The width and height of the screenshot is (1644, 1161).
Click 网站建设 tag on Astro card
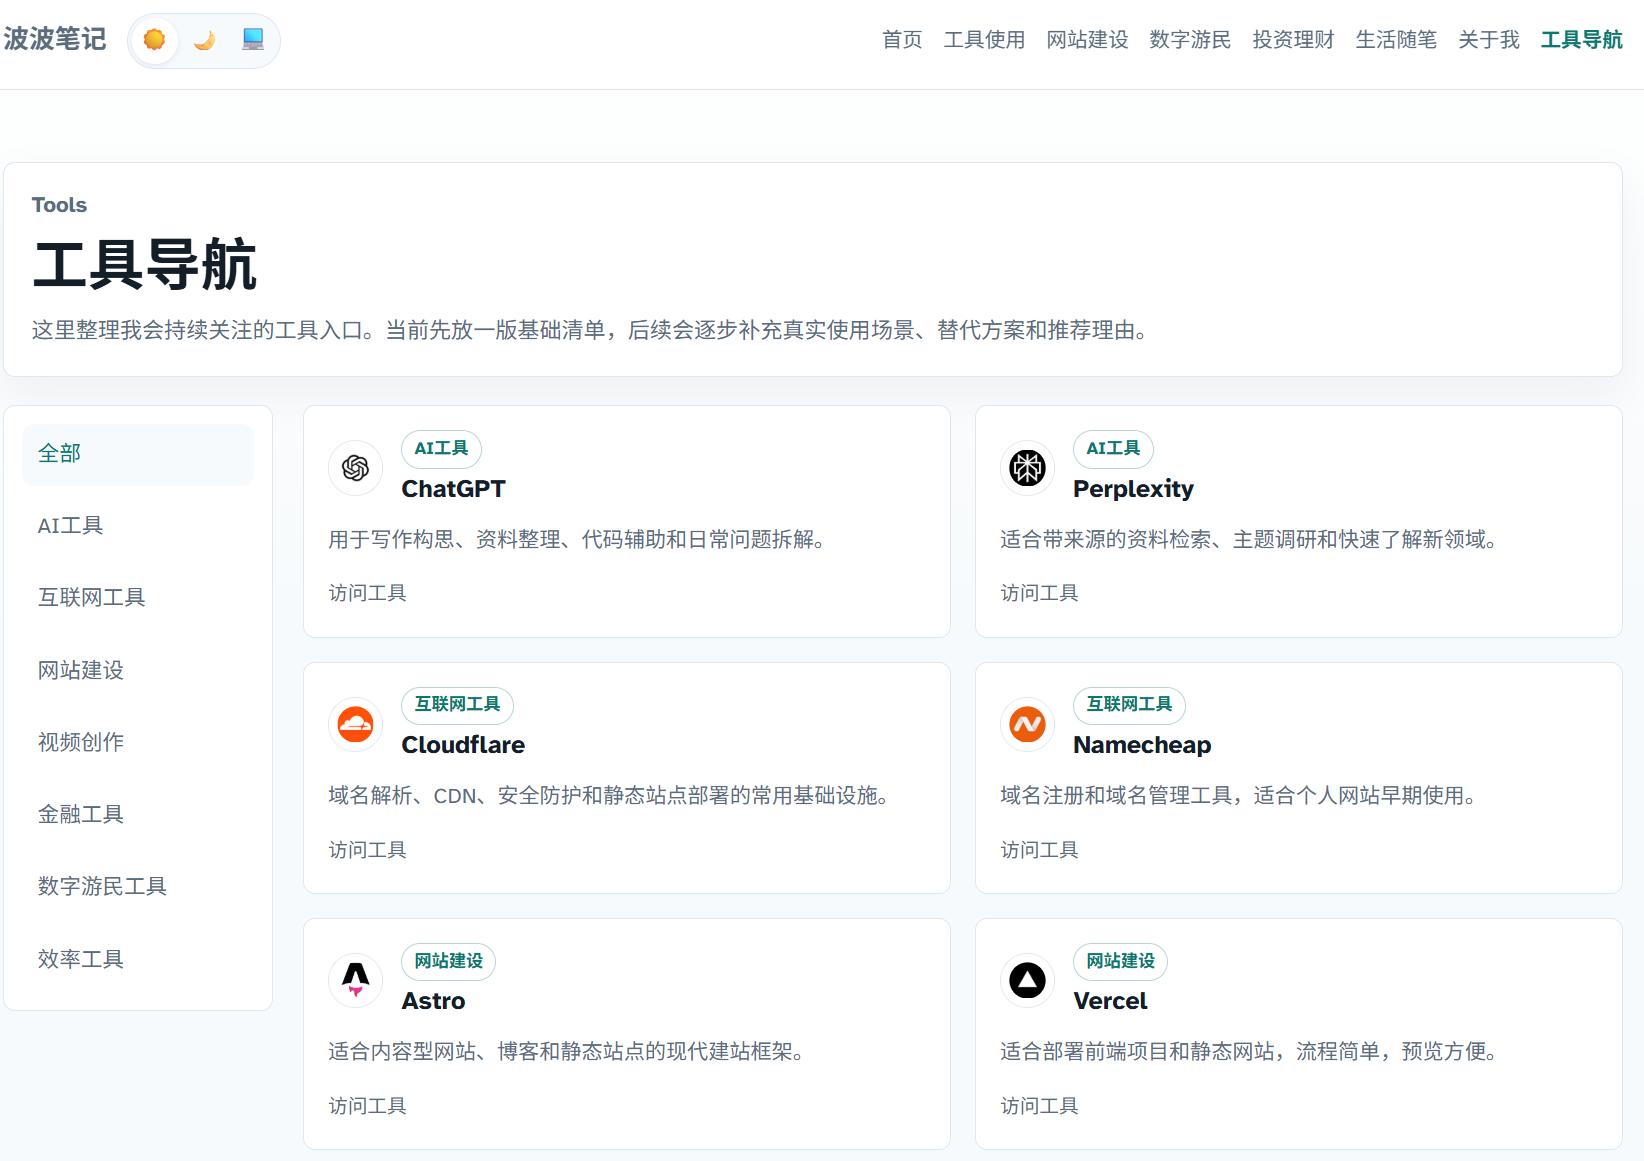pos(449,961)
